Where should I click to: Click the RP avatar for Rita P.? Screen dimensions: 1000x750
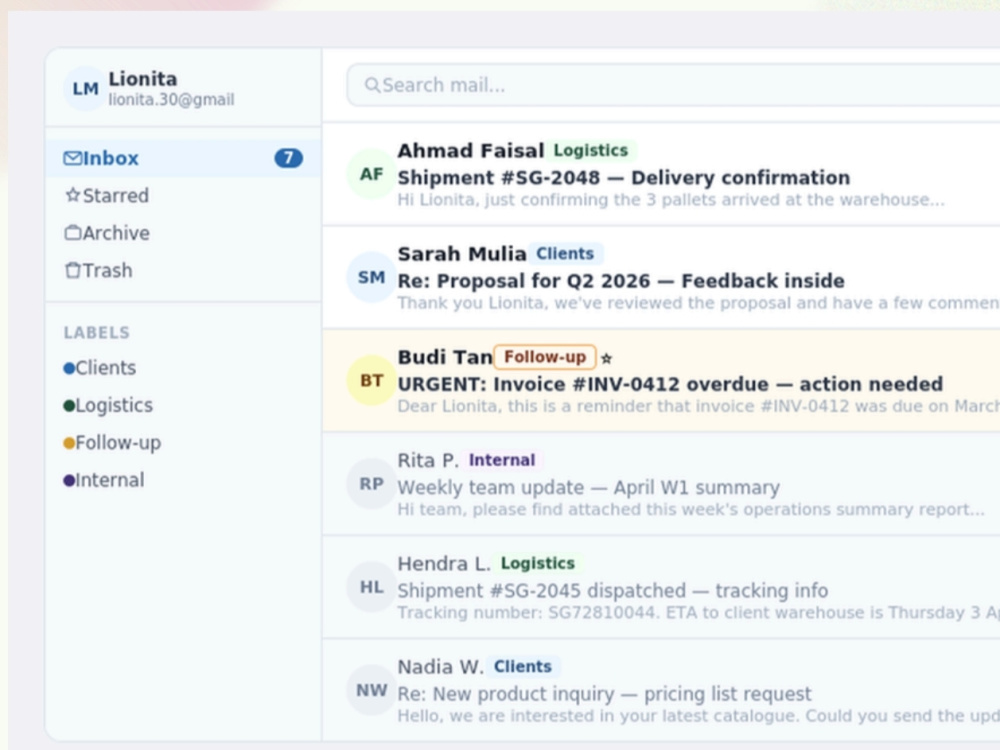tap(371, 483)
